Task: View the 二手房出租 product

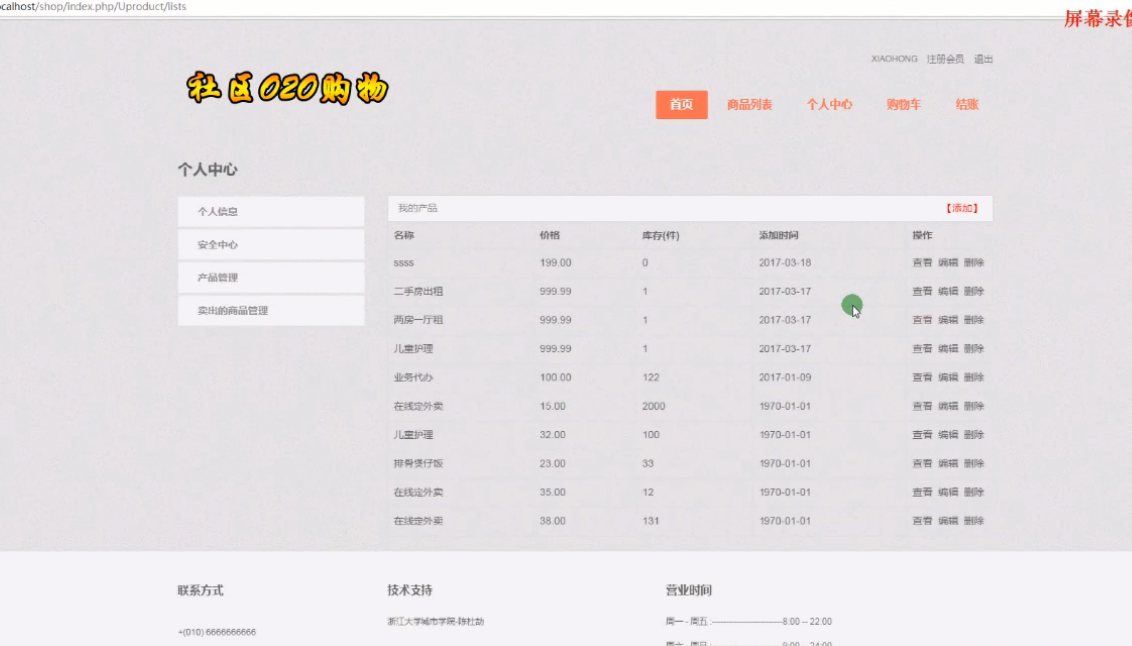Action: click(922, 292)
